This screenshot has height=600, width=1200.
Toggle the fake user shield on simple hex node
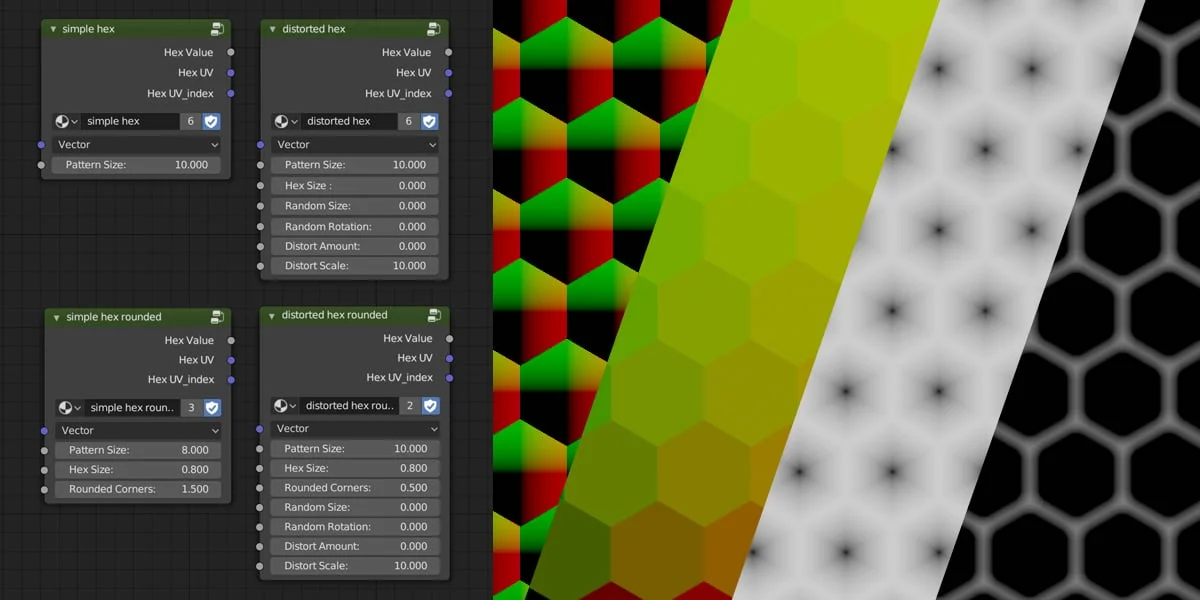tap(211, 121)
